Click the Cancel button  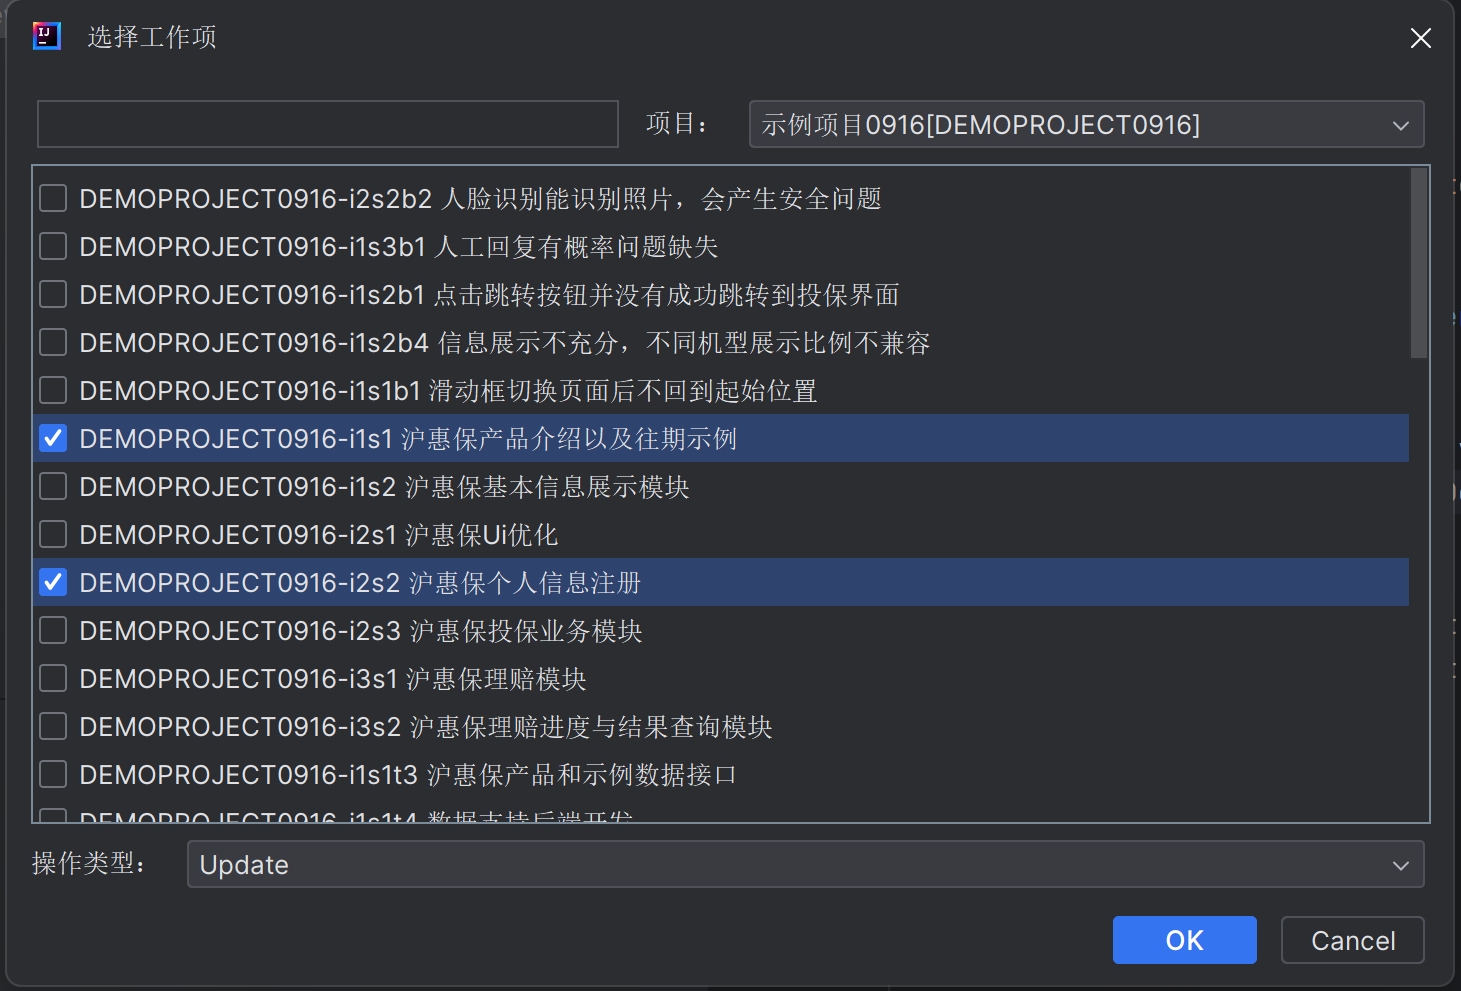[x=1352, y=940]
